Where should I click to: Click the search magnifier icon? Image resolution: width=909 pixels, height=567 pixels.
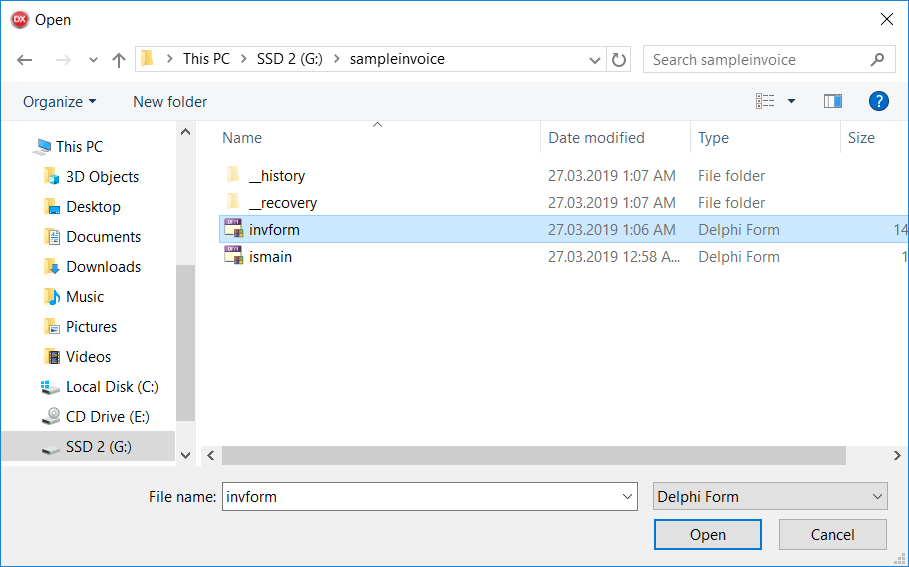pos(878,59)
